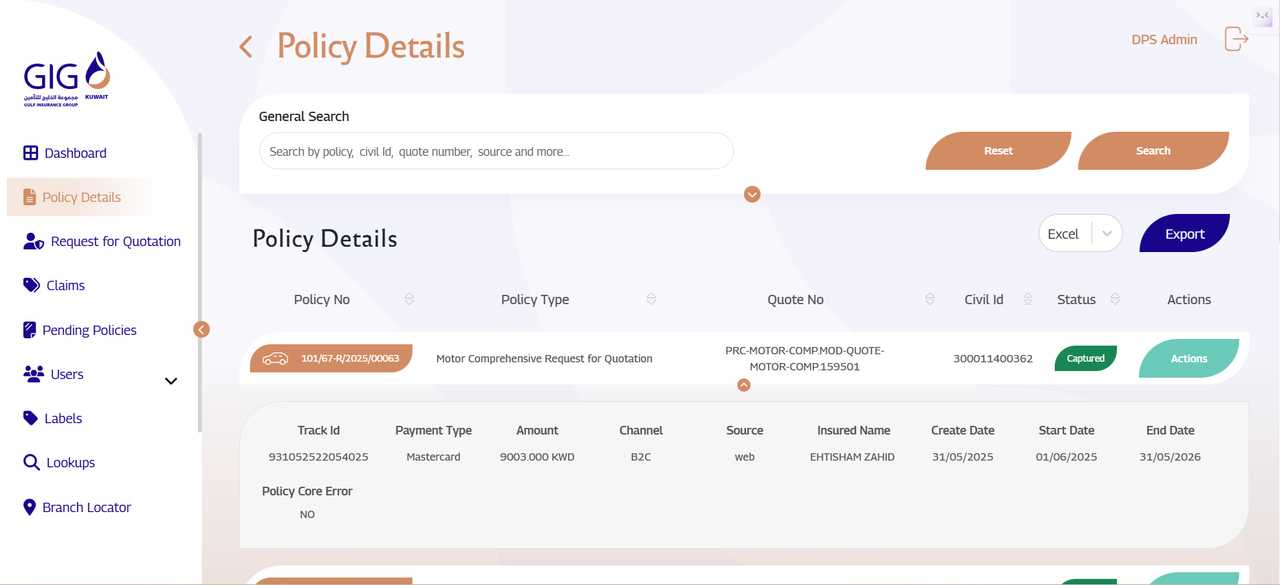The width and height of the screenshot is (1280, 585).
Task: Open the Labels menu item
Action: coord(63,418)
